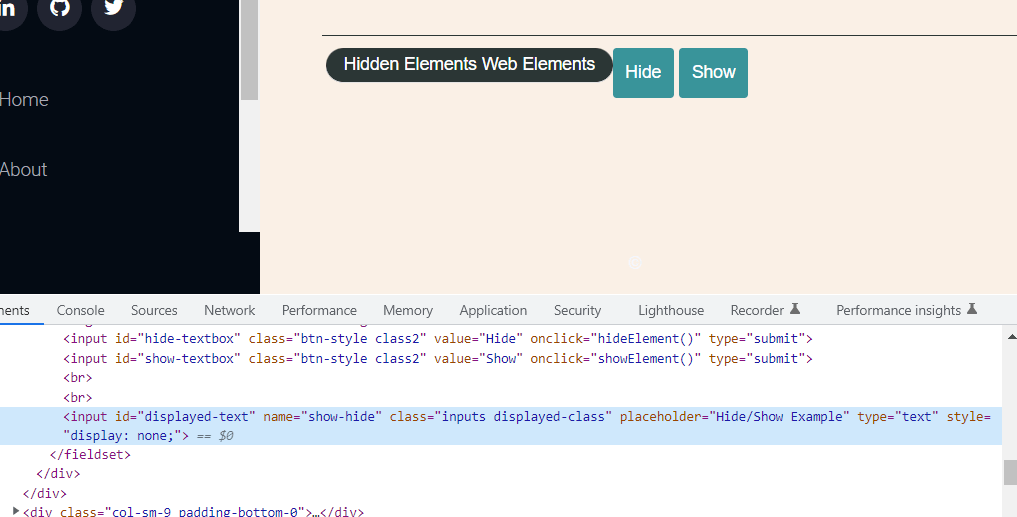Switch to the Console tab
This screenshot has width=1017, height=517.
[80, 310]
